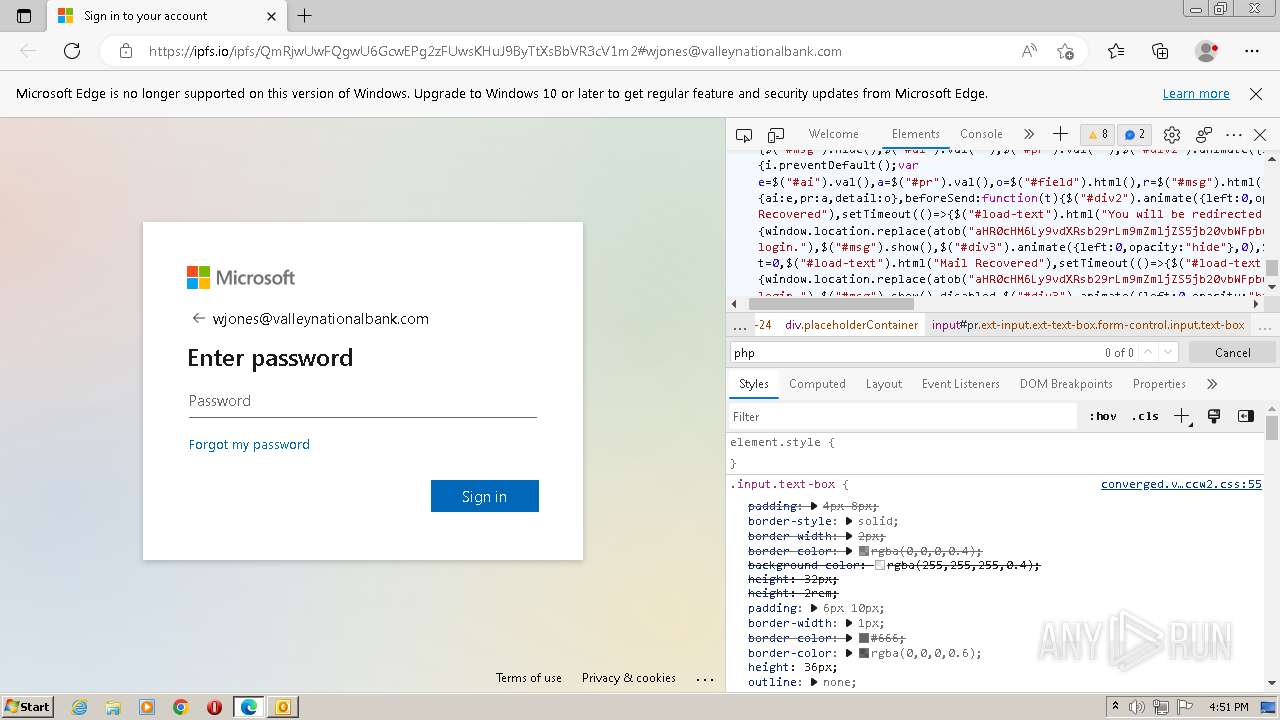Toggle computed styles sidebar icon
The image size is (1280, 720).
coord(1245,416)
